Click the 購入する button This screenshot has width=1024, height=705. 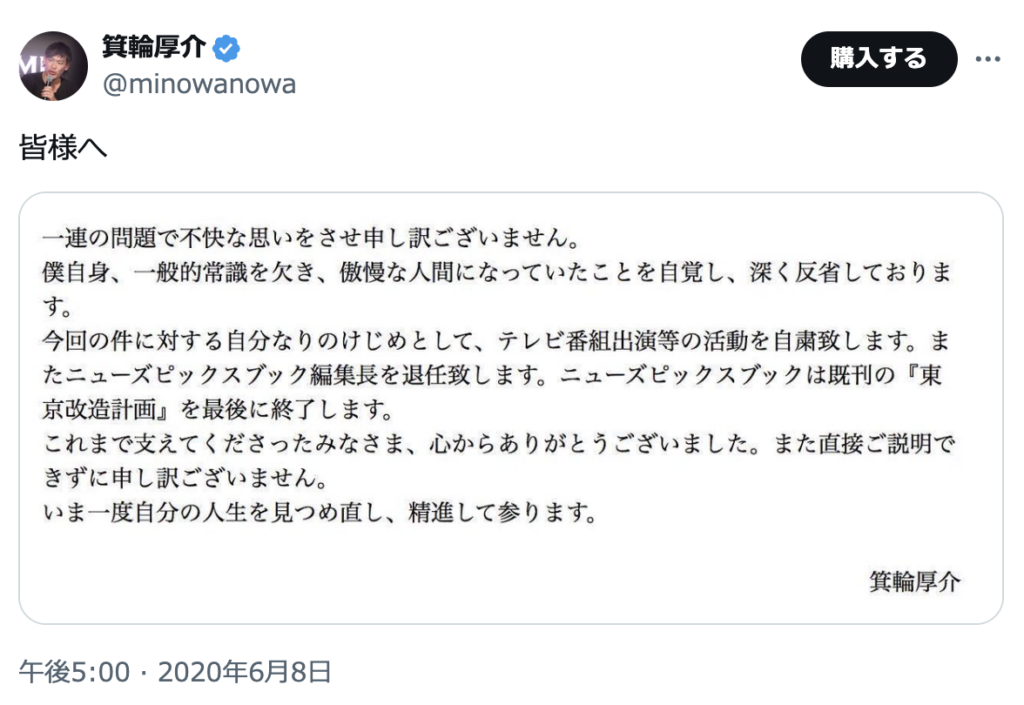point(879,59)
